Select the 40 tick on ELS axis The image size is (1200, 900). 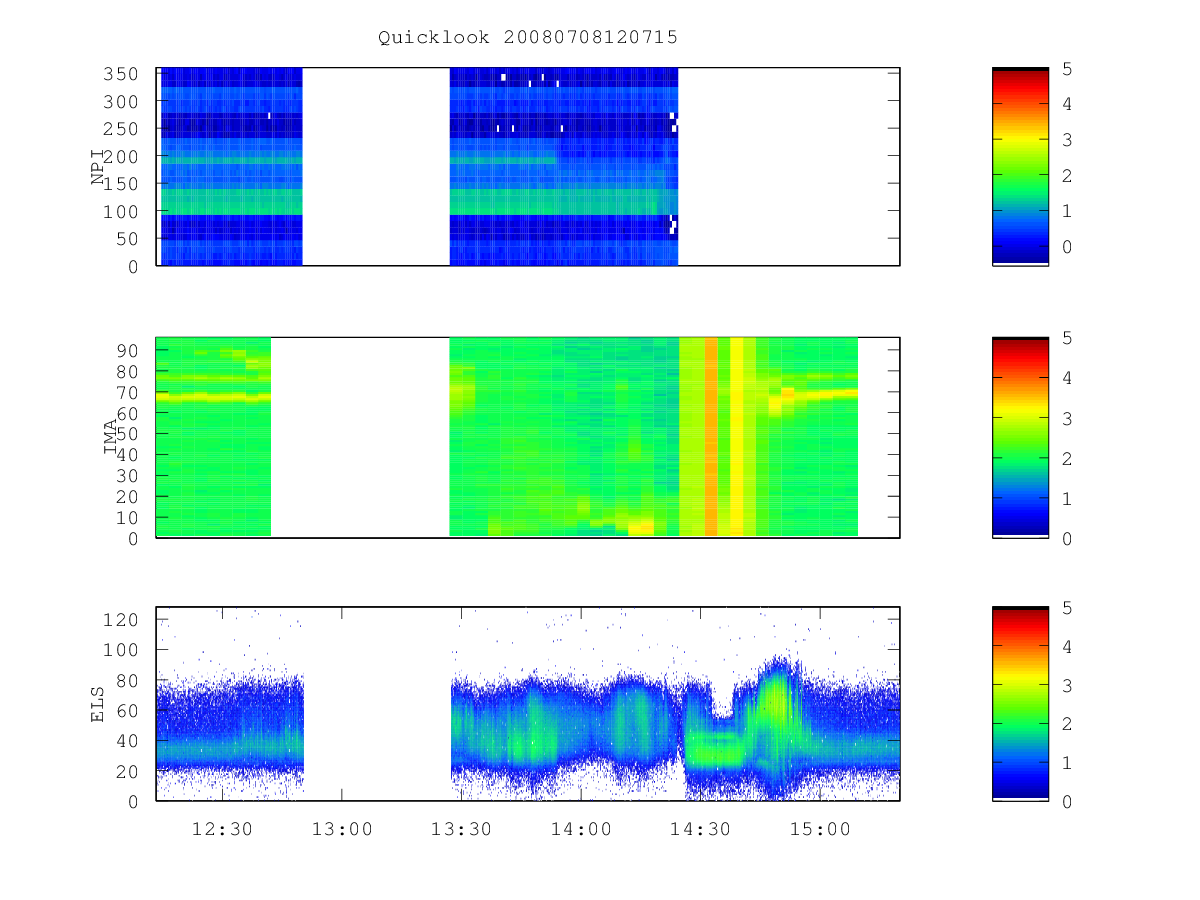[x=128, y=741]
